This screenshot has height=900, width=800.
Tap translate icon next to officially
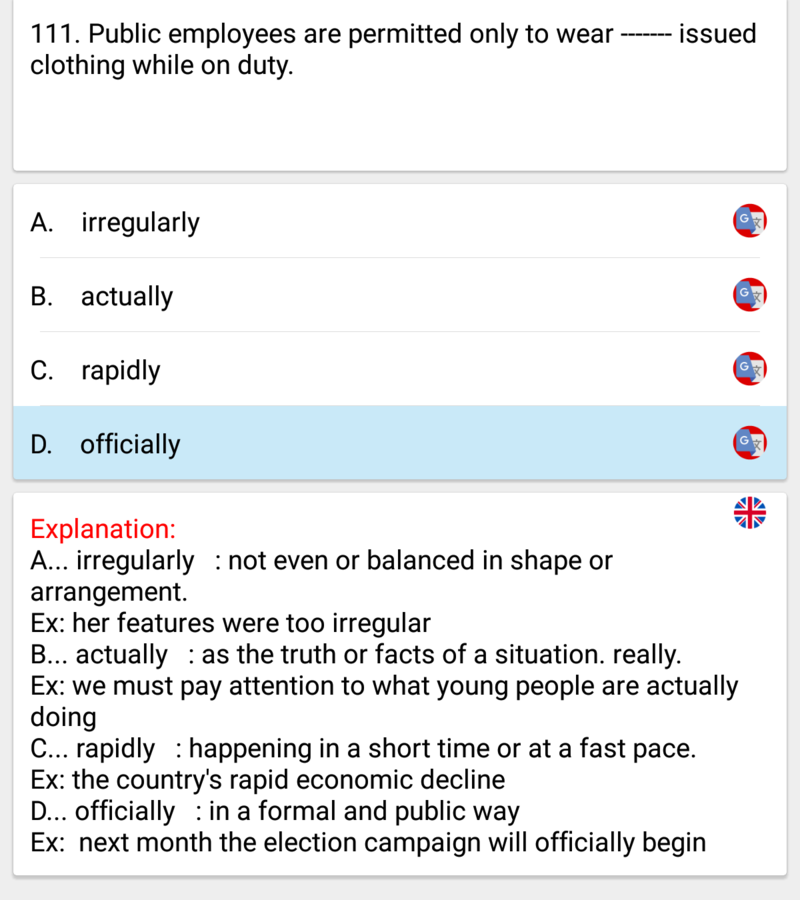point(749,443)
